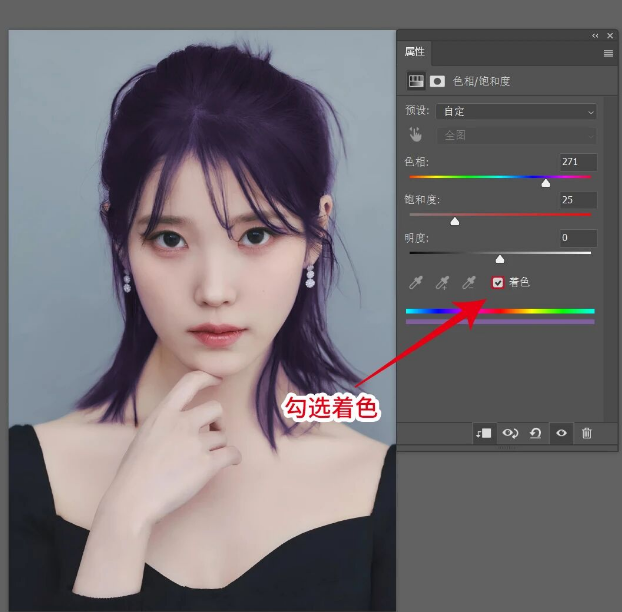Select the add-to-sample eyedropper
Viewport: 622px width, 612px height.
pyautogui.click(x=442, y=283)
